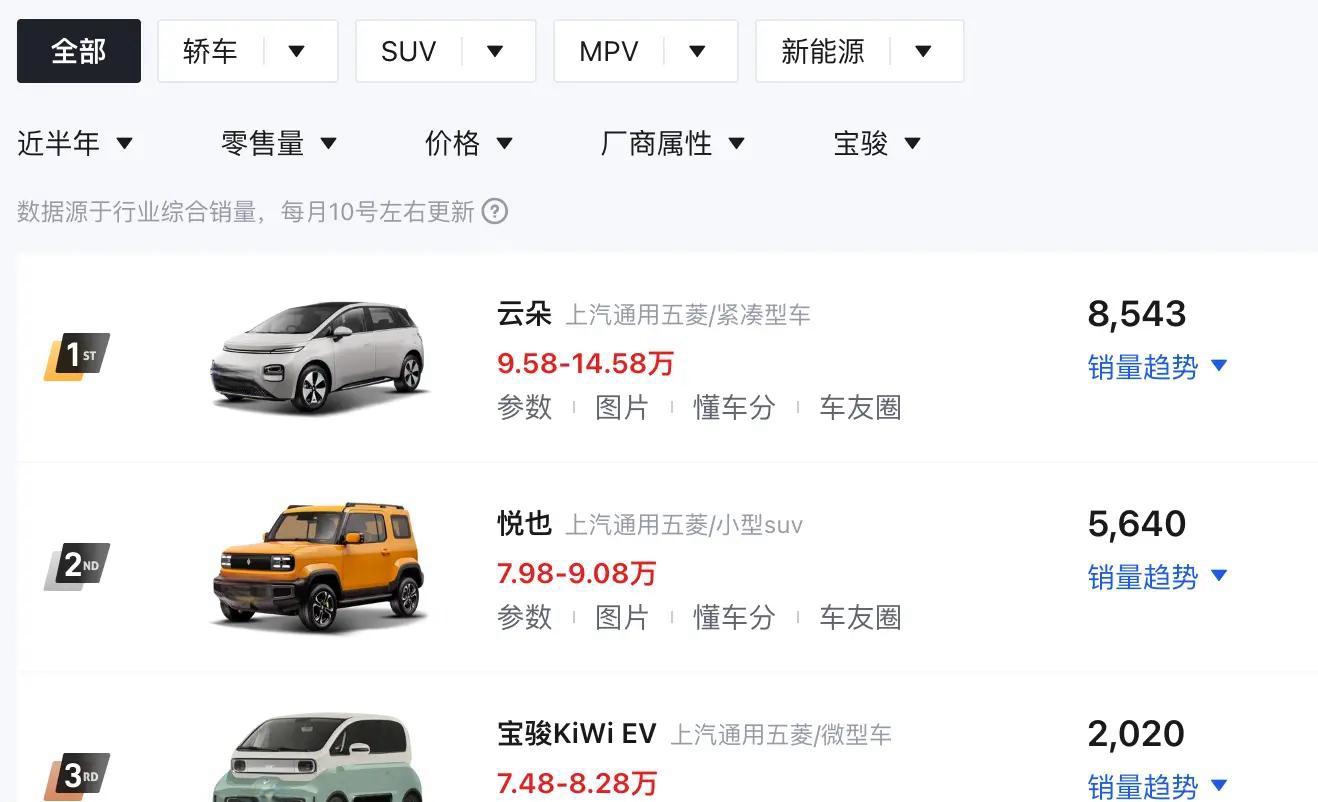This screenshot has height=802, width=1318.
Task: Expand 销量趋势 for 云朵
Action: 1158,367
